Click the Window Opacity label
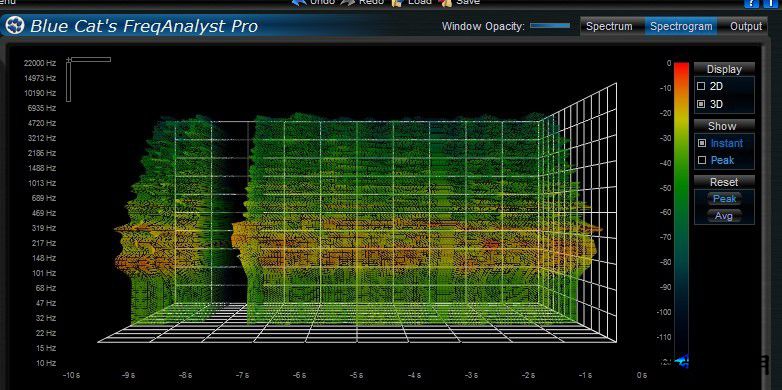Screen dimensions: 782x390 [483, 26]
